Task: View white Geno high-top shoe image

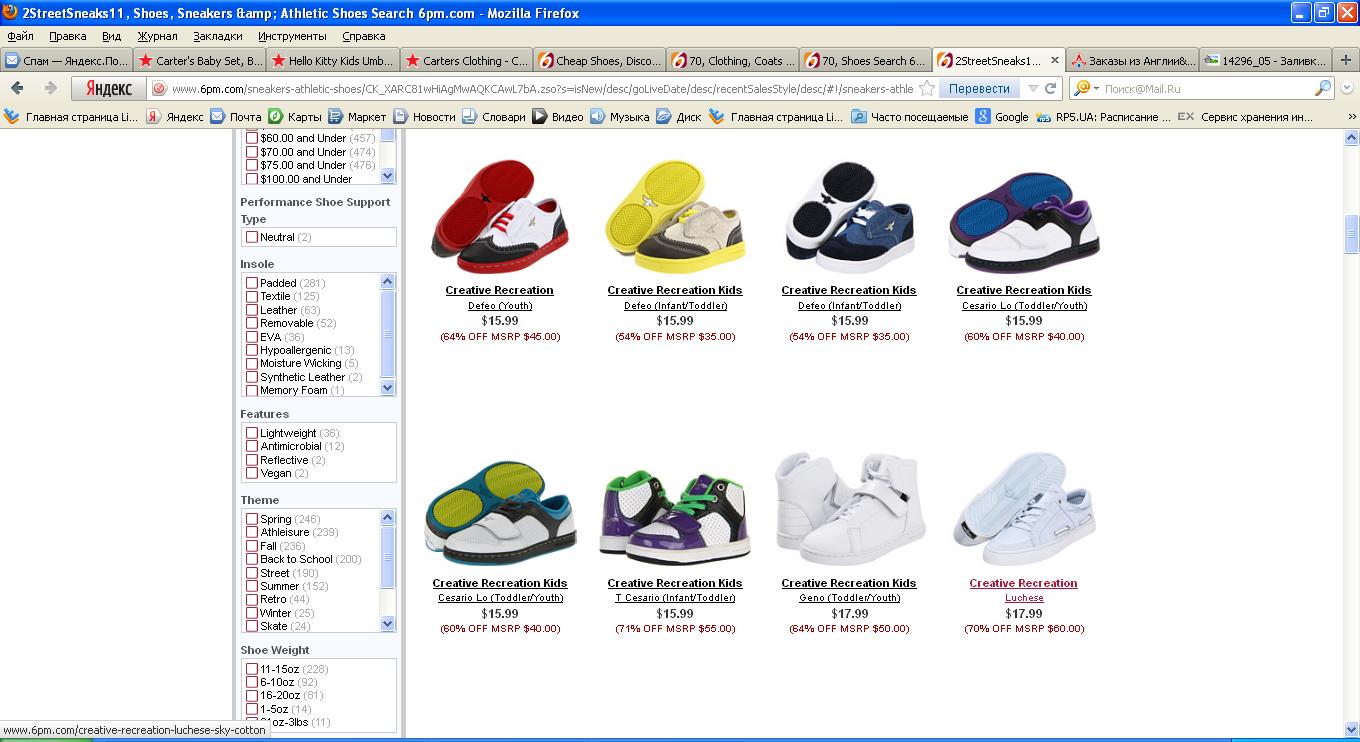Action: [x=849, y=508]
